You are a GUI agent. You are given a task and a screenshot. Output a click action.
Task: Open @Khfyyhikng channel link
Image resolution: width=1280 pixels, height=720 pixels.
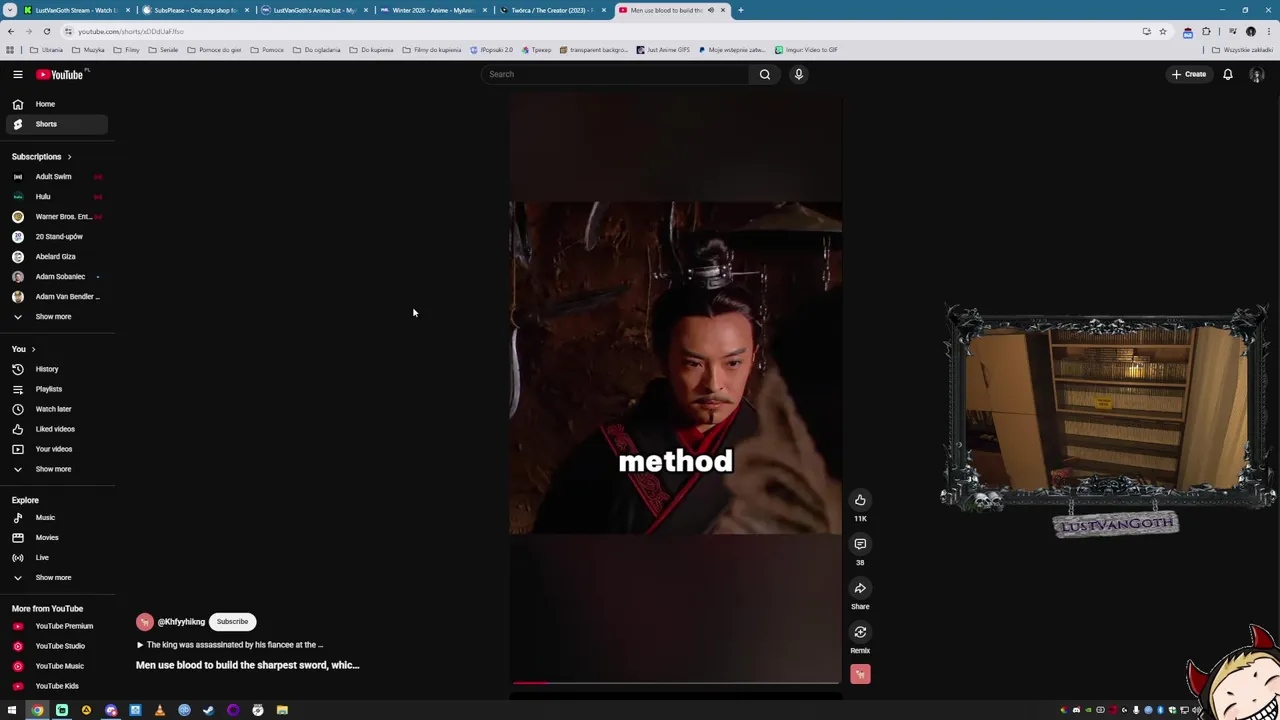coord(181,622)
